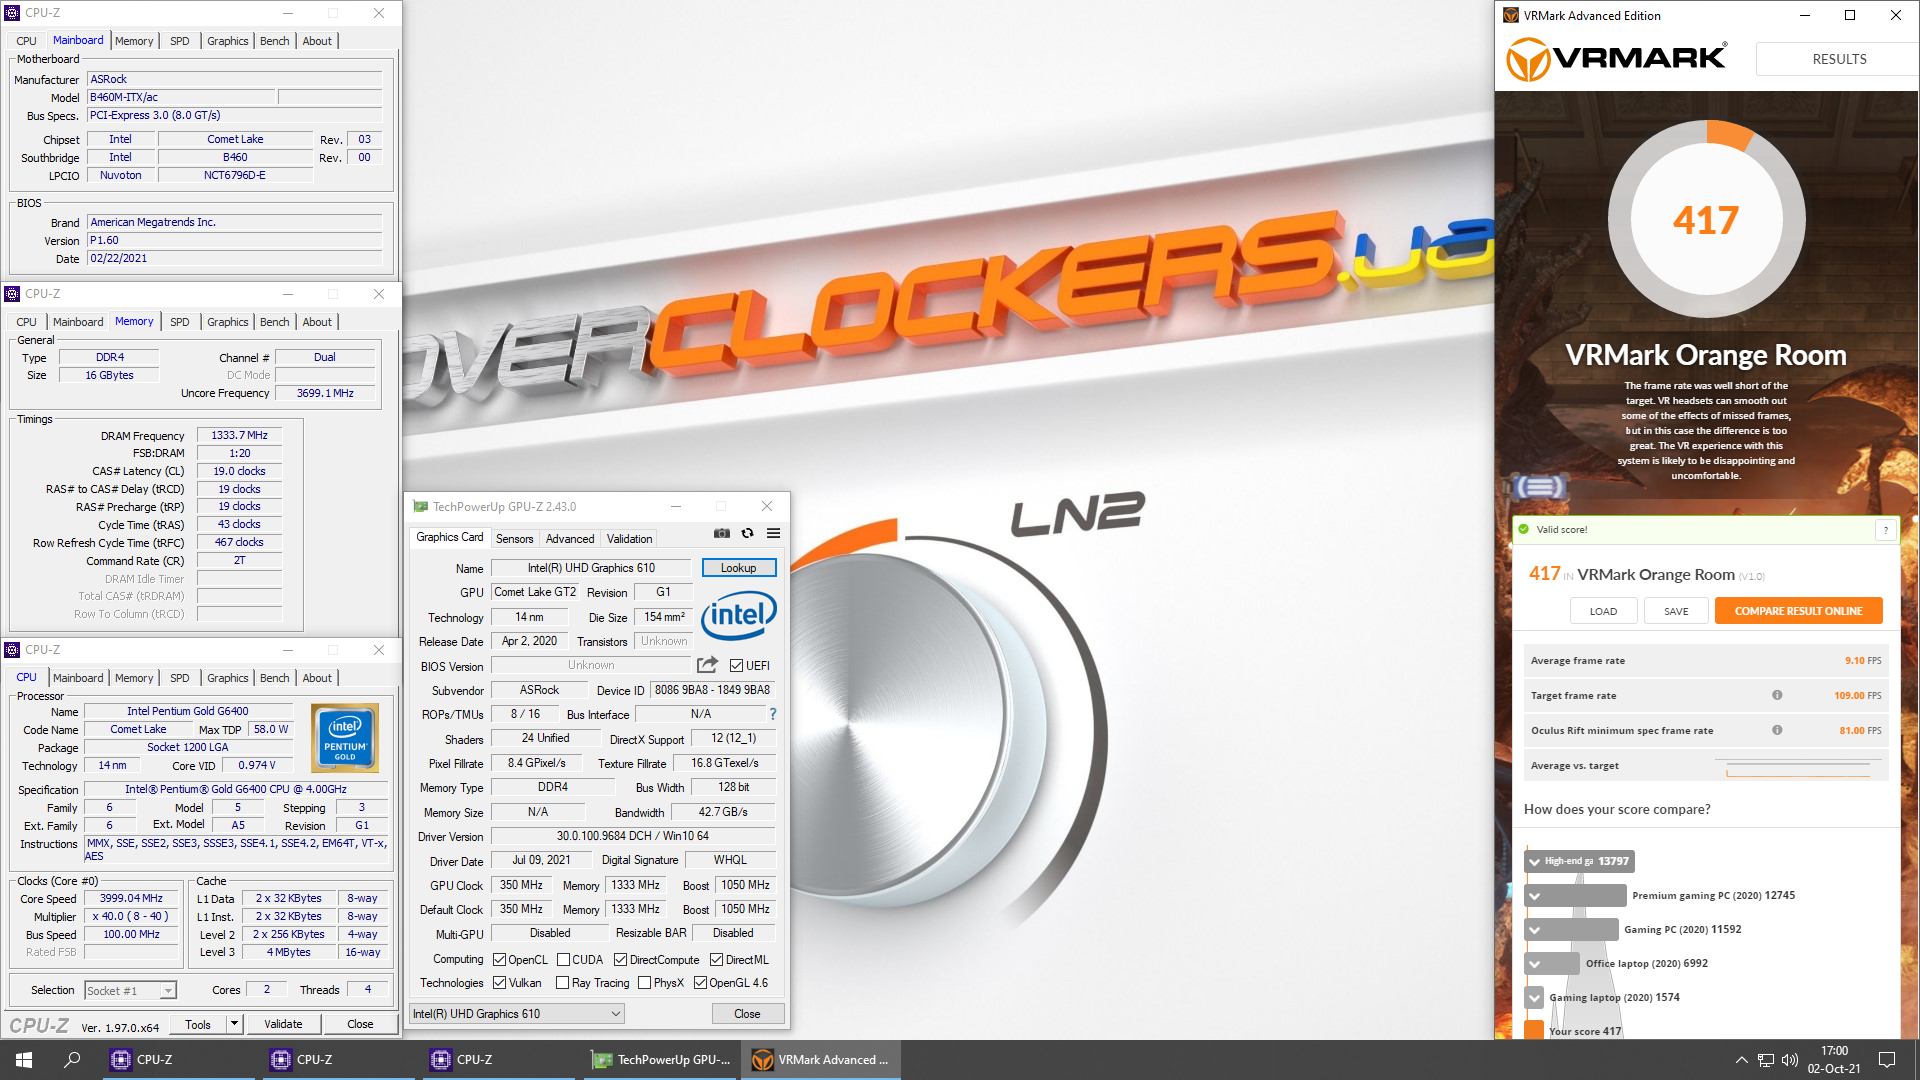Open the Windows Start menu
This screenshot has width=1920, height=1080.
pos(24,1060)
